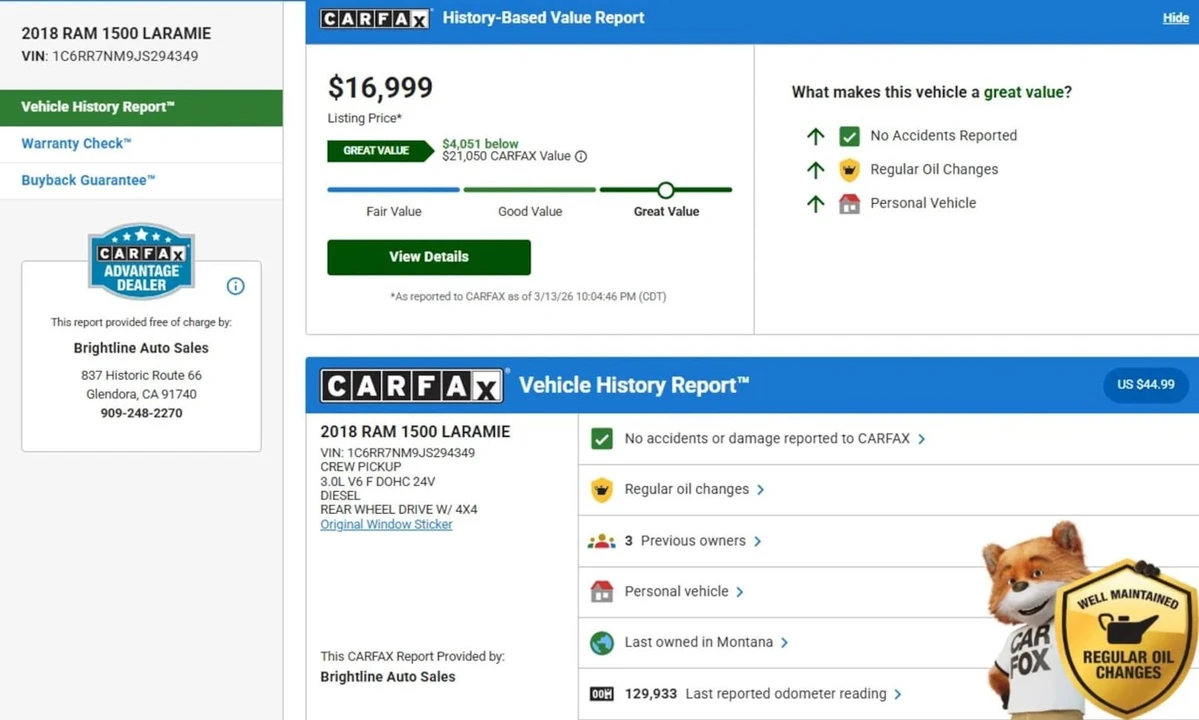Click the Fair Value label under the slider
The width and height of the screenshot is (1199, 720).
coord(394,212)
